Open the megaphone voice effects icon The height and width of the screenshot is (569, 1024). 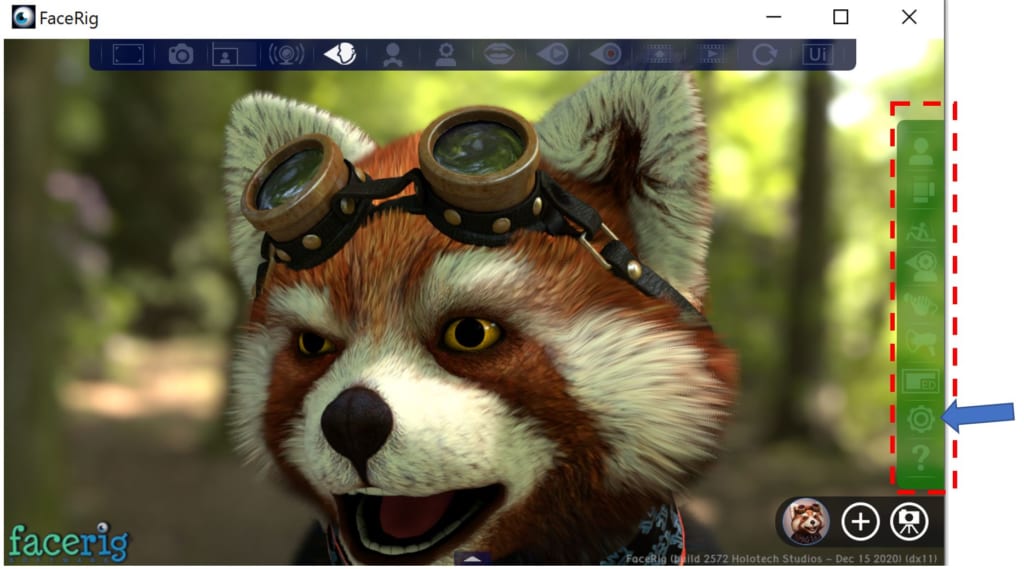921,343
